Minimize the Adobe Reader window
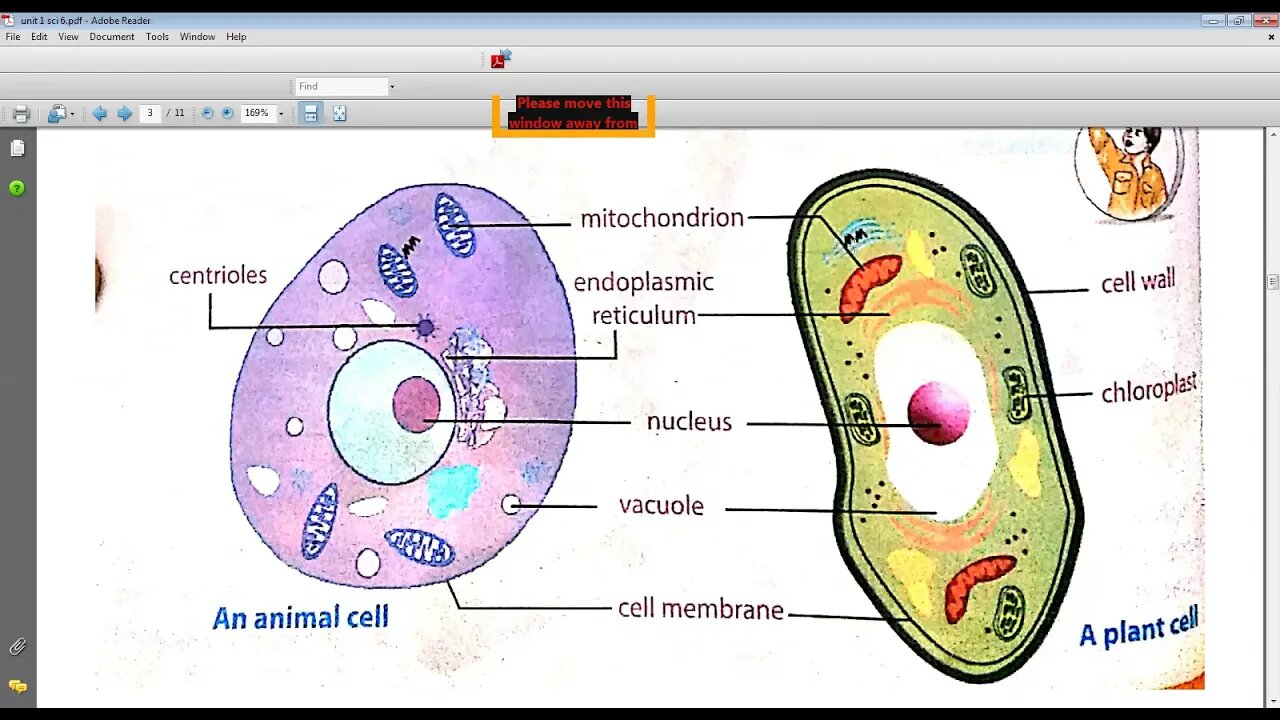Viewport: 1280px width, 720px height. click(1213, 20)
